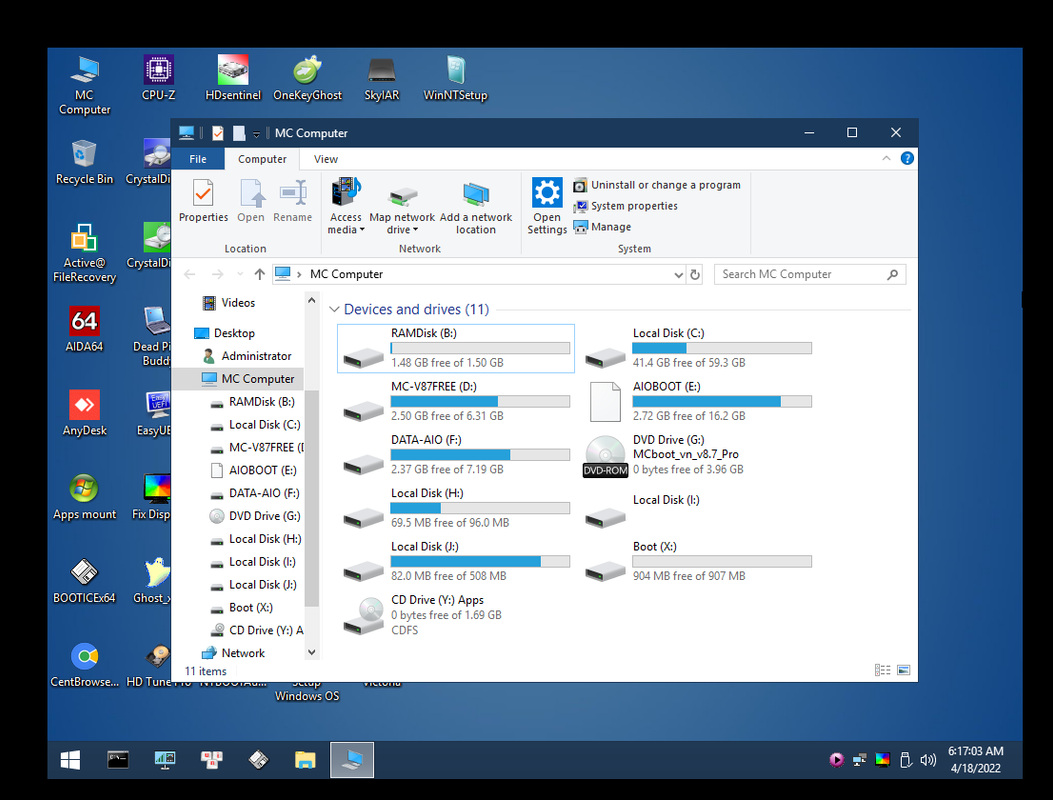Select the SkyIAR desktop icon
This screenshot has height=800, width=1053.
[381, 77]
